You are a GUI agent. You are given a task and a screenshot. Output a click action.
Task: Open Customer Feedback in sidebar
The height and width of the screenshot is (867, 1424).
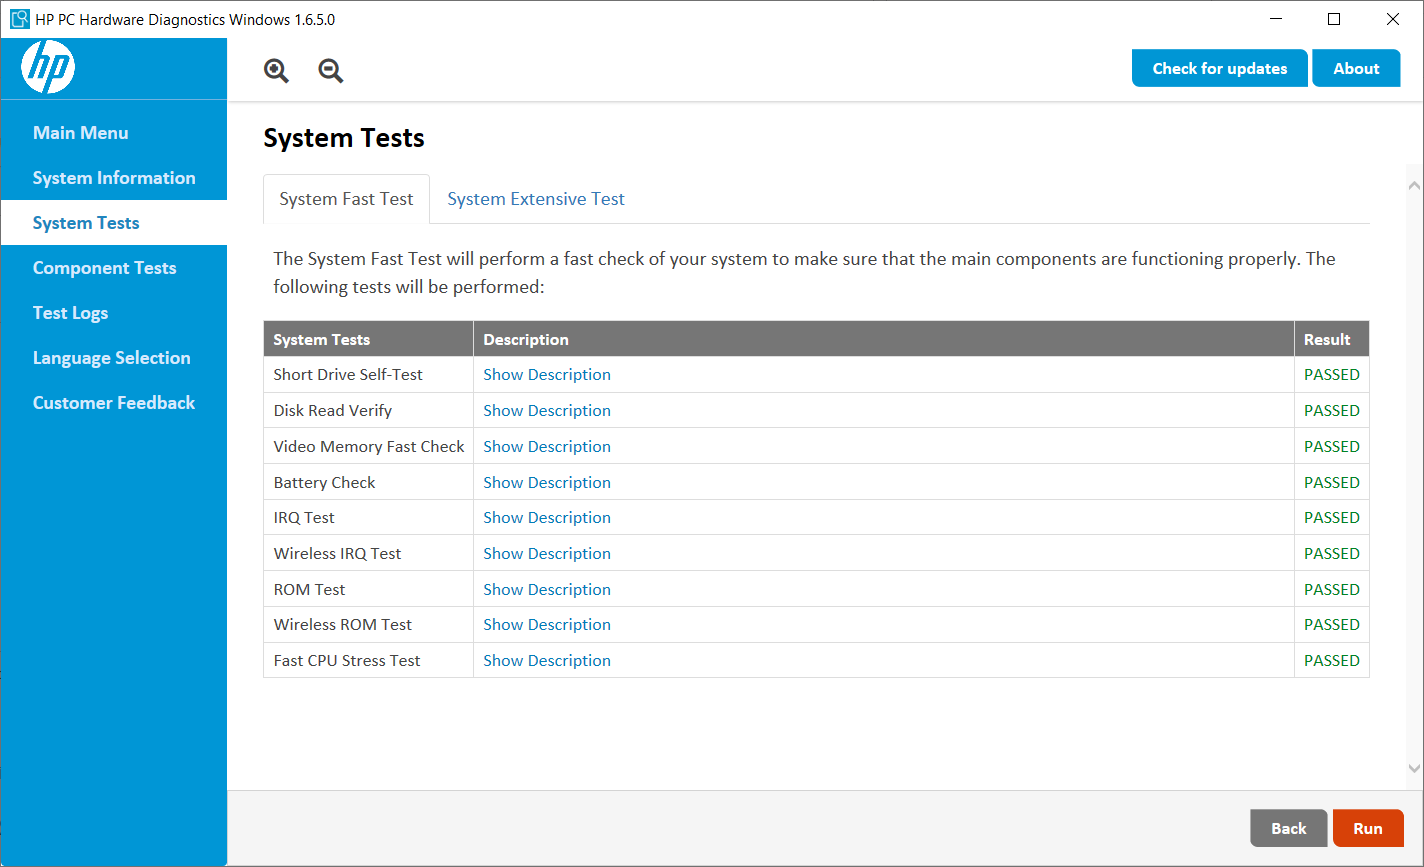[114, 403]
